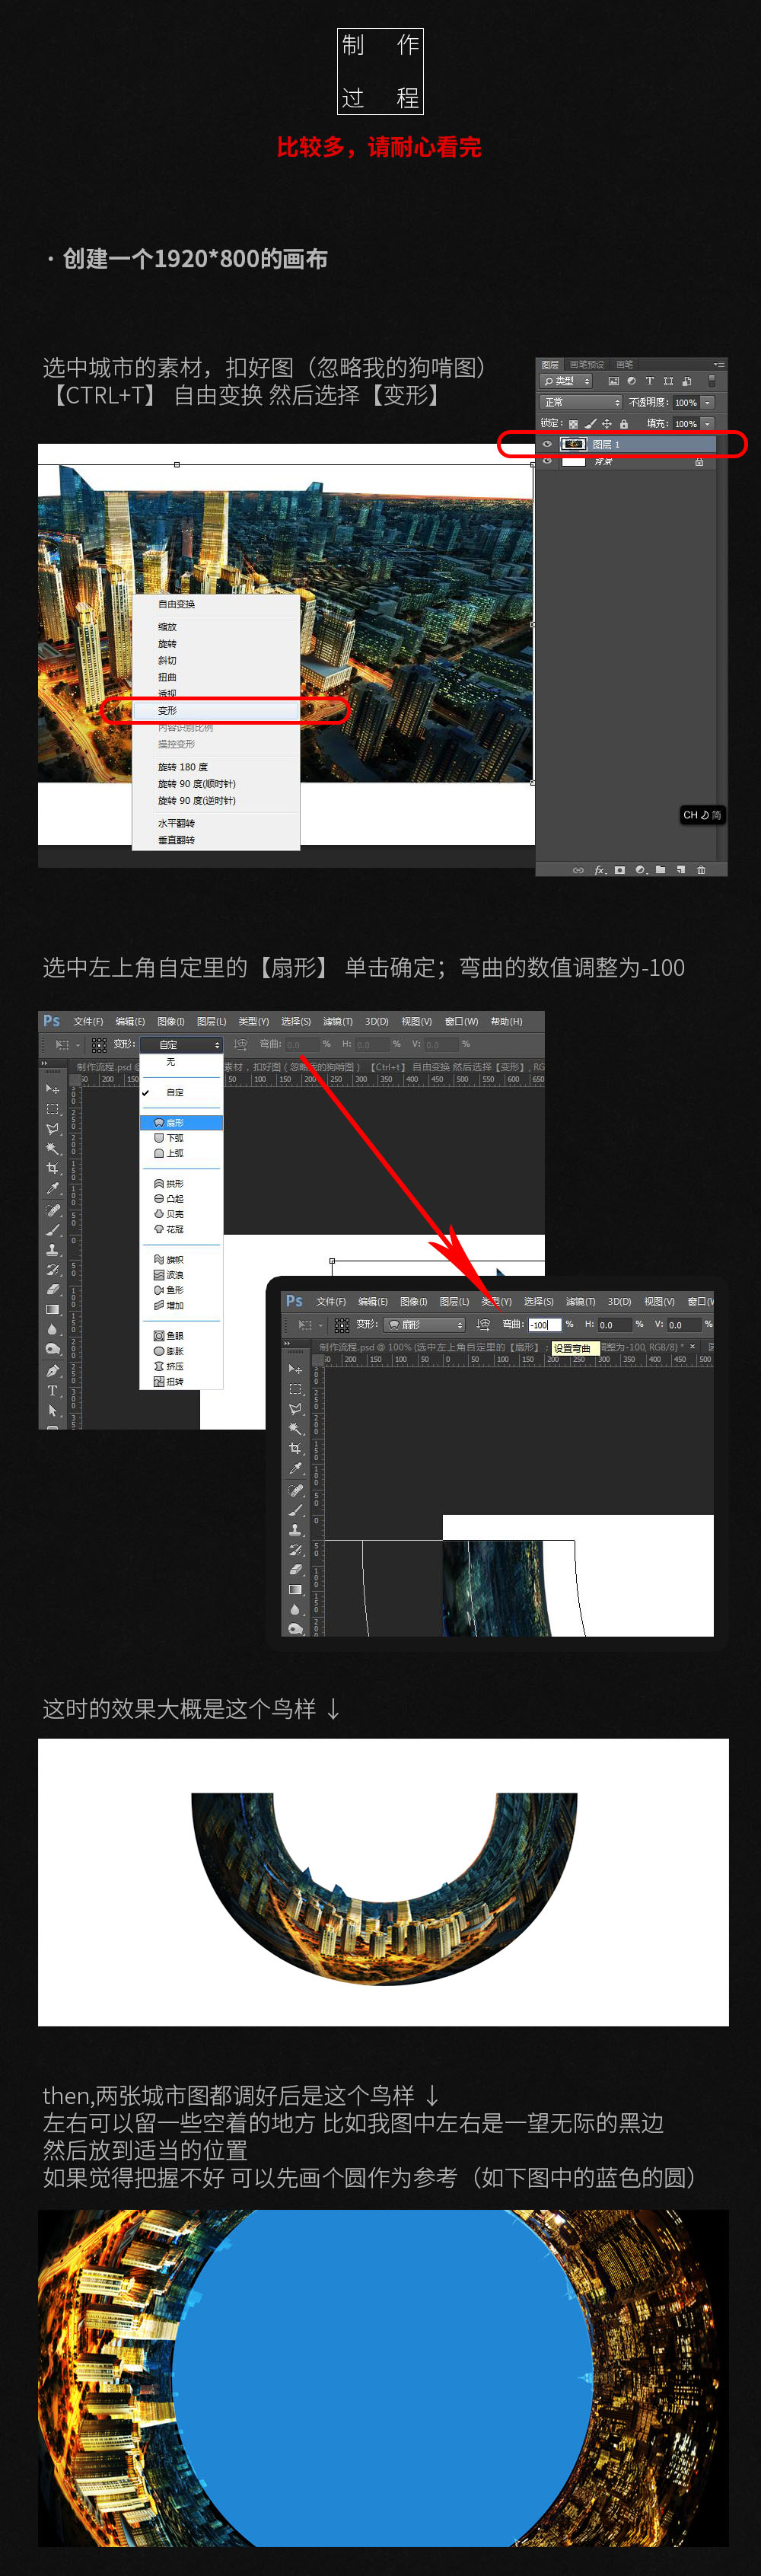This screenshot has height=2576, width=761.
Task: Choose 自由变换 in the context menu
Action: point(216,604)
